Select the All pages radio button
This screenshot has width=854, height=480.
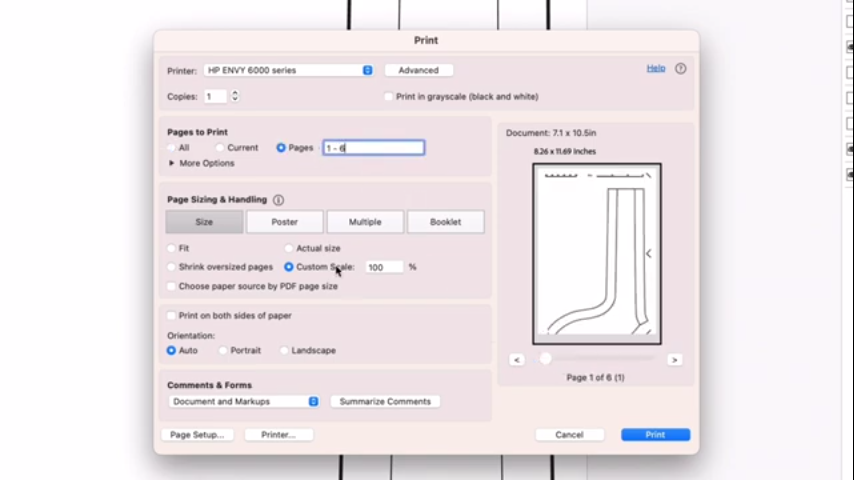click(x=172, y=148)
